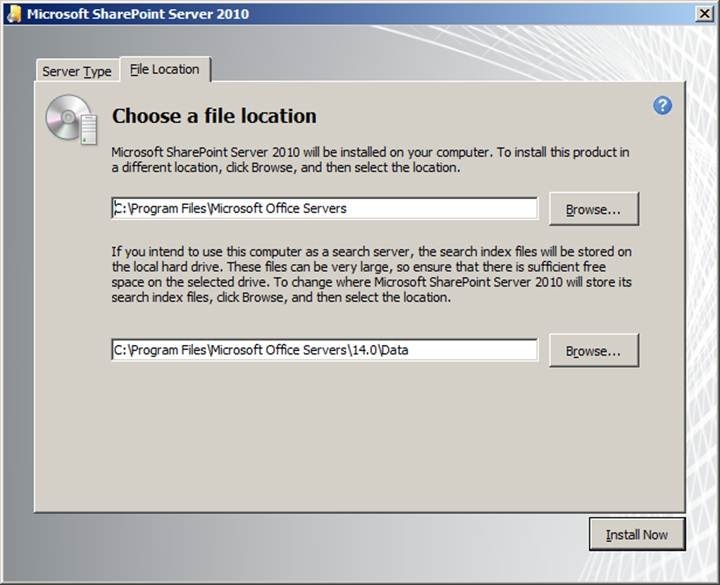The image size is (720, 585).
Task: Switch to the Server Type tab
Action: [x=77, y=71]
